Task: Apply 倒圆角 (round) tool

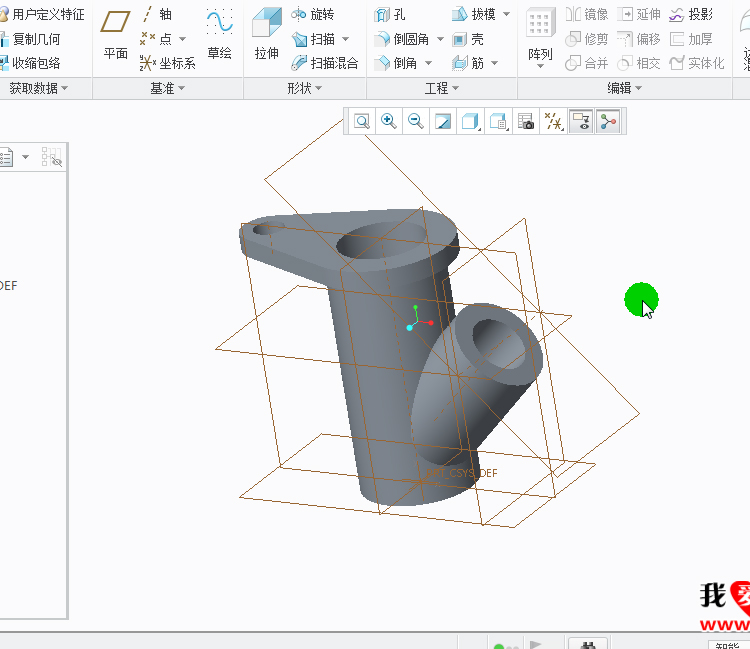Action: (x=402, y=39)
